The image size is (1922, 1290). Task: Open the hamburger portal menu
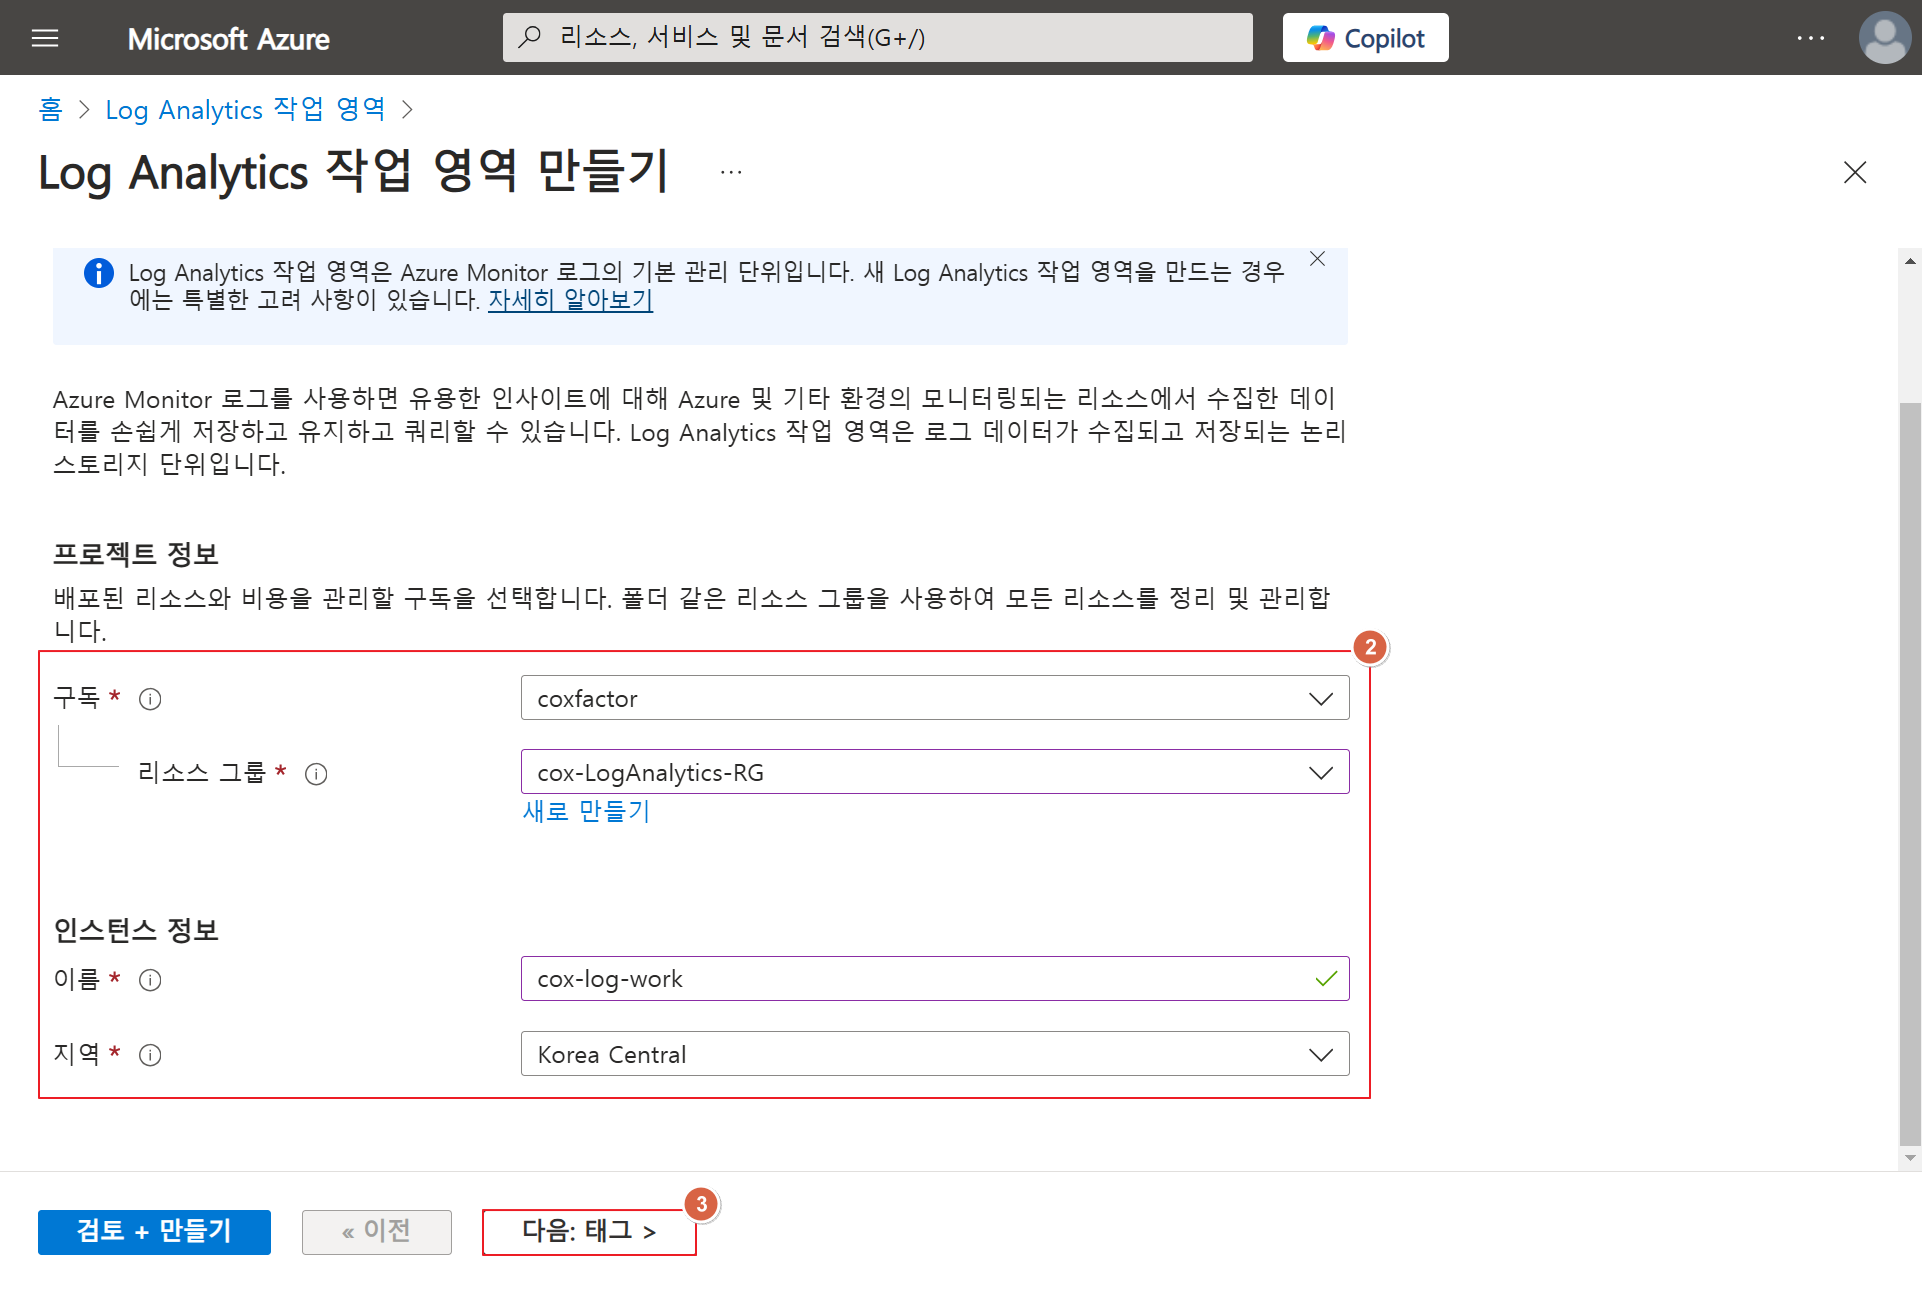(45, 38)
